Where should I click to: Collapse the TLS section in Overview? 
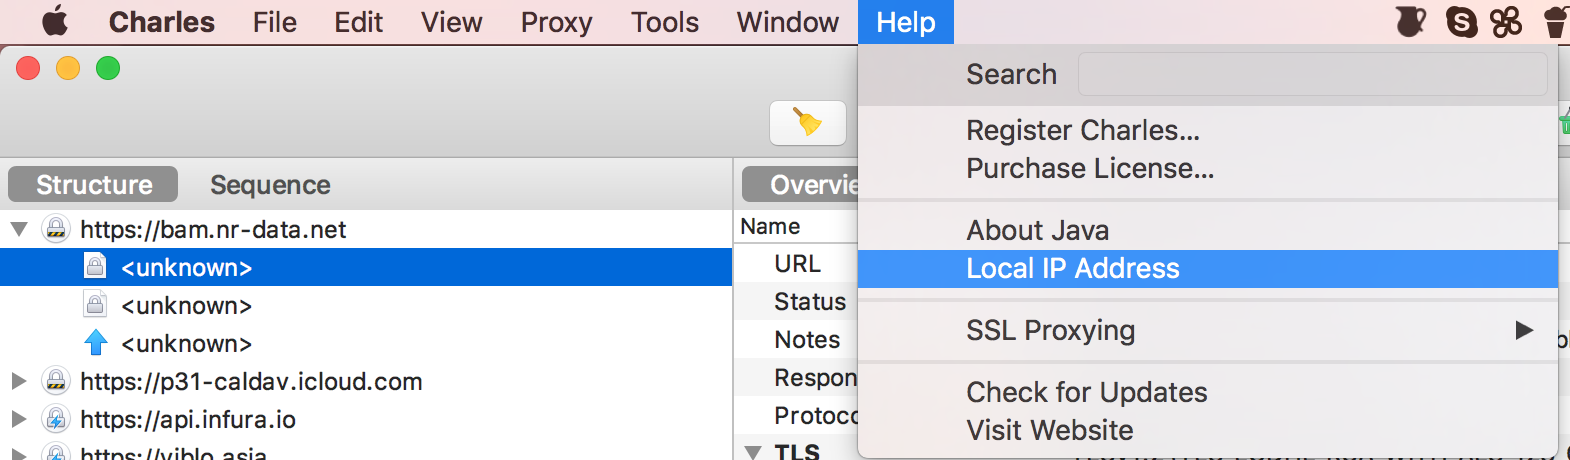coord(754,453)
